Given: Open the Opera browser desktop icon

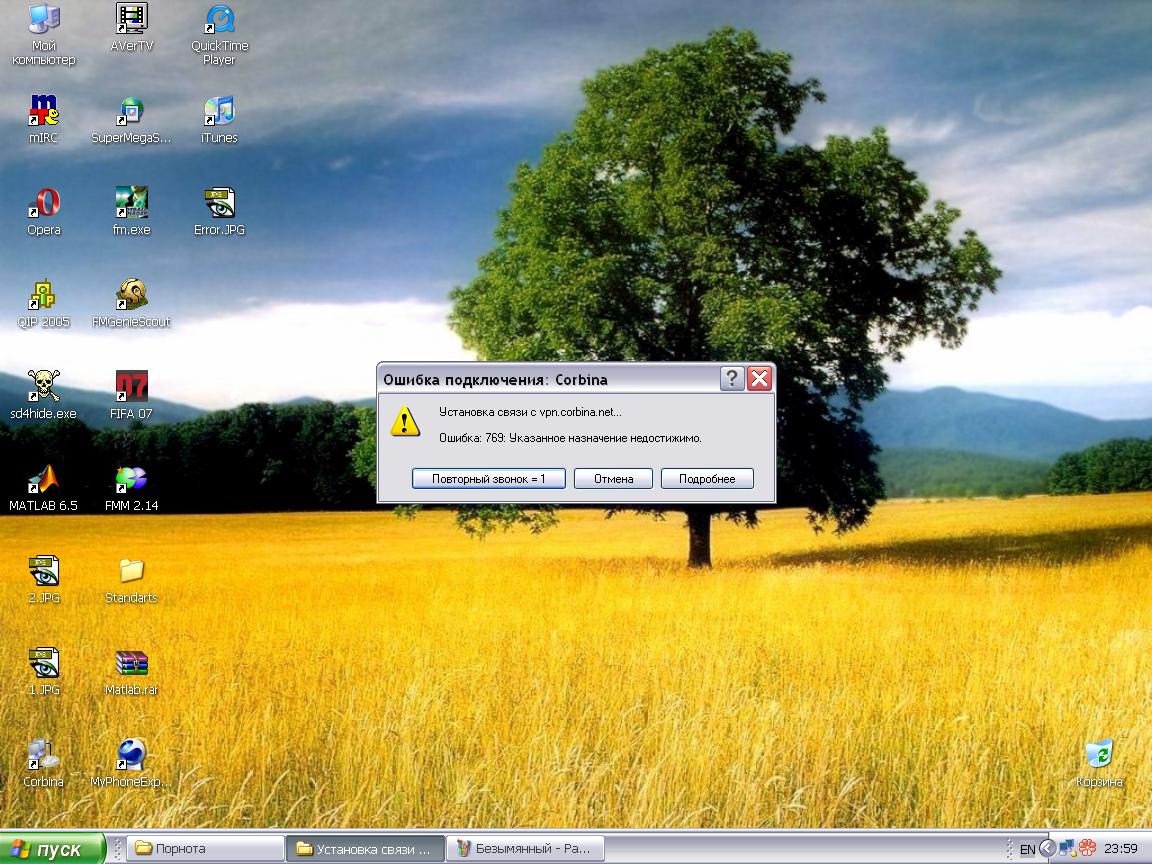Looking at the screenshot, I should 43,204.
